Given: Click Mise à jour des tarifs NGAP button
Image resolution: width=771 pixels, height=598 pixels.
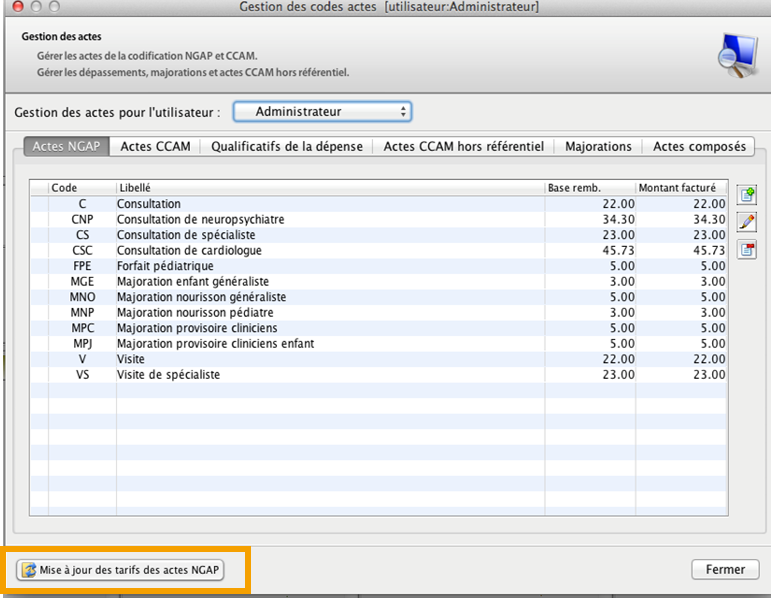Looking at the screenshot, I should 120,570.
